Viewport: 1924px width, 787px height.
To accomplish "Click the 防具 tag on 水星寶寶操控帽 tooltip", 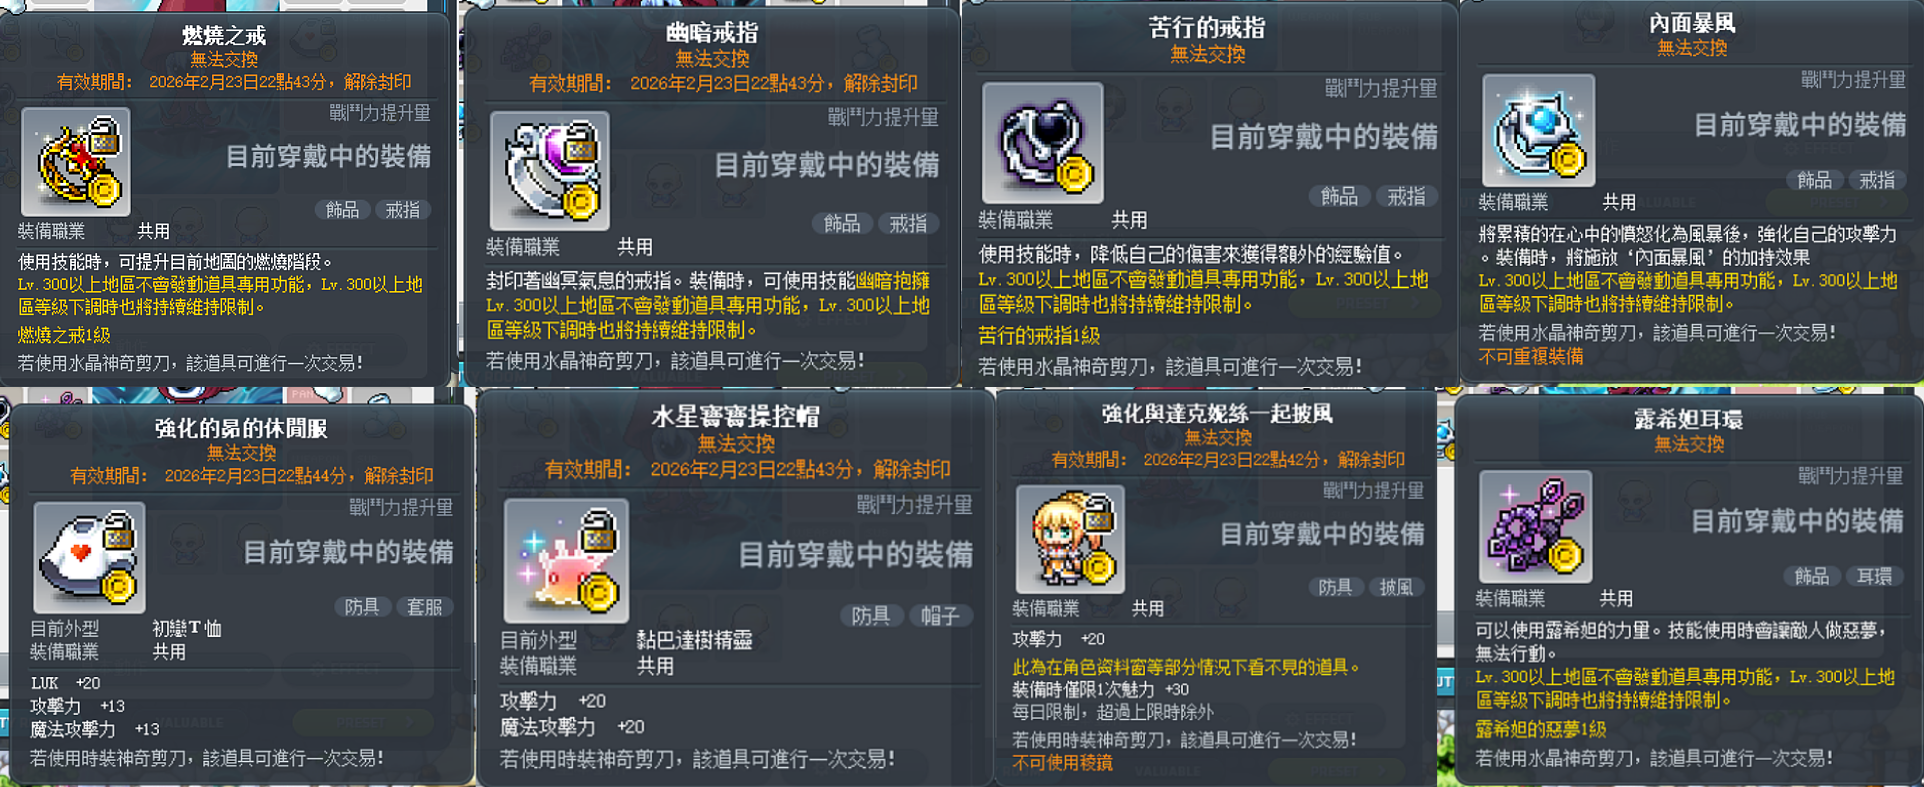I will pyautogui.click(x=870, y=616).
